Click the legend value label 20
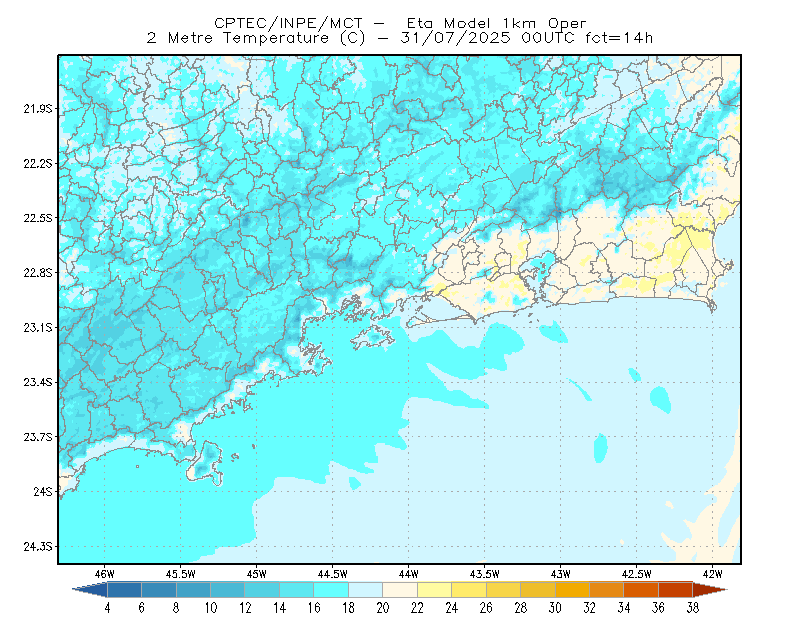Viewport: 800px width, 618px height. pos(383,608)
